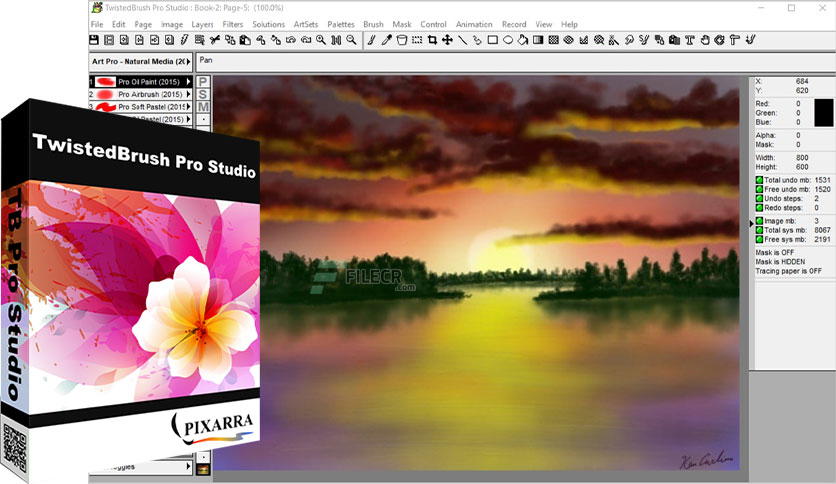The height and width of the screenshot is (484, 836).
Task: Toggle the M button beside brush list
Action: point(203,107)
